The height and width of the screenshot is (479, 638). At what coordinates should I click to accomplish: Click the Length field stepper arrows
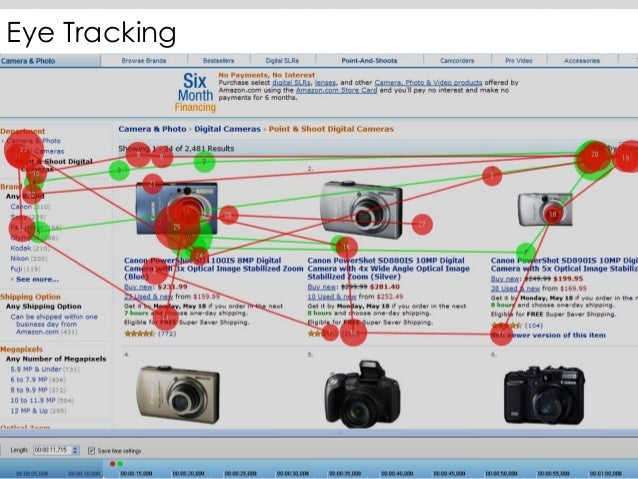coord(75,450)
